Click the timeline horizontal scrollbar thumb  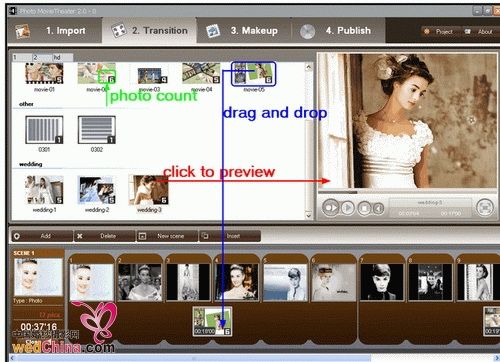tap(193, 358)
